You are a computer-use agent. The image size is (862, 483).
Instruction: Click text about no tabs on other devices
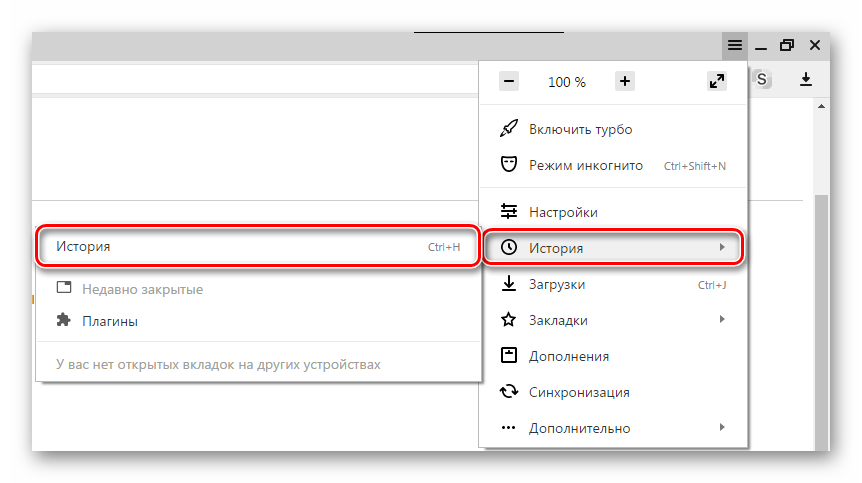click(218, 364)
